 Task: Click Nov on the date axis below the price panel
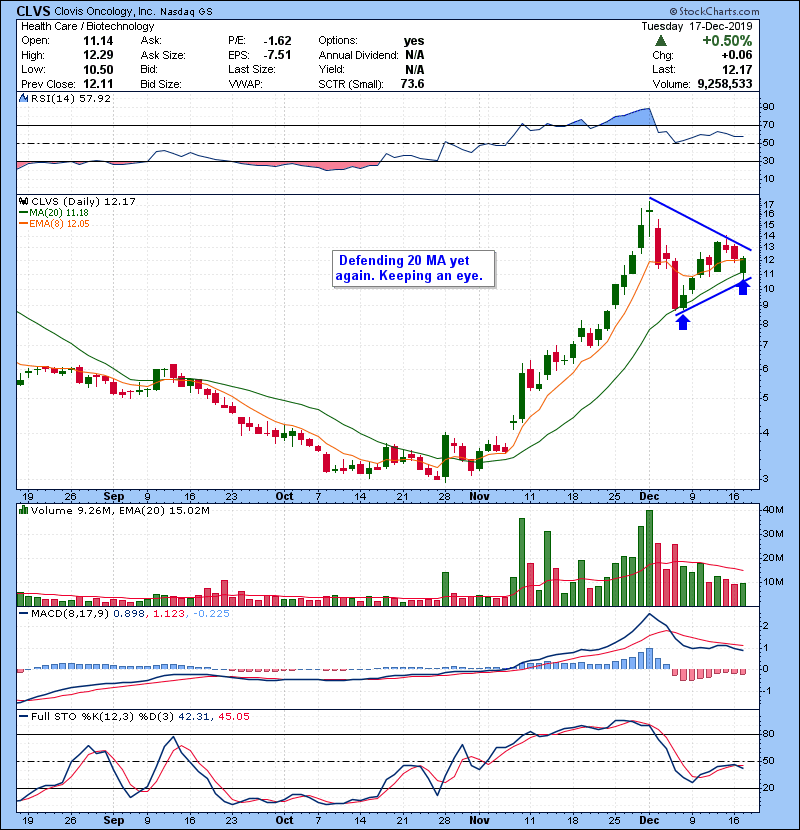click(480, 497)
